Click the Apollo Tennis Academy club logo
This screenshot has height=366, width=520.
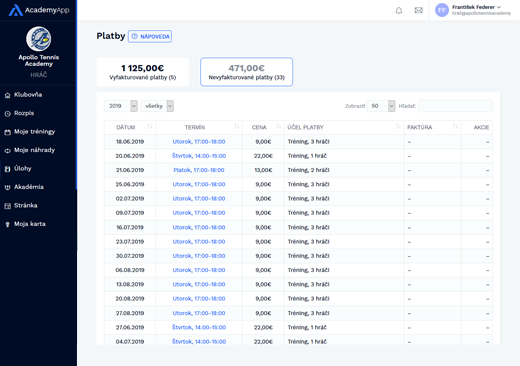tap(39, 39)
